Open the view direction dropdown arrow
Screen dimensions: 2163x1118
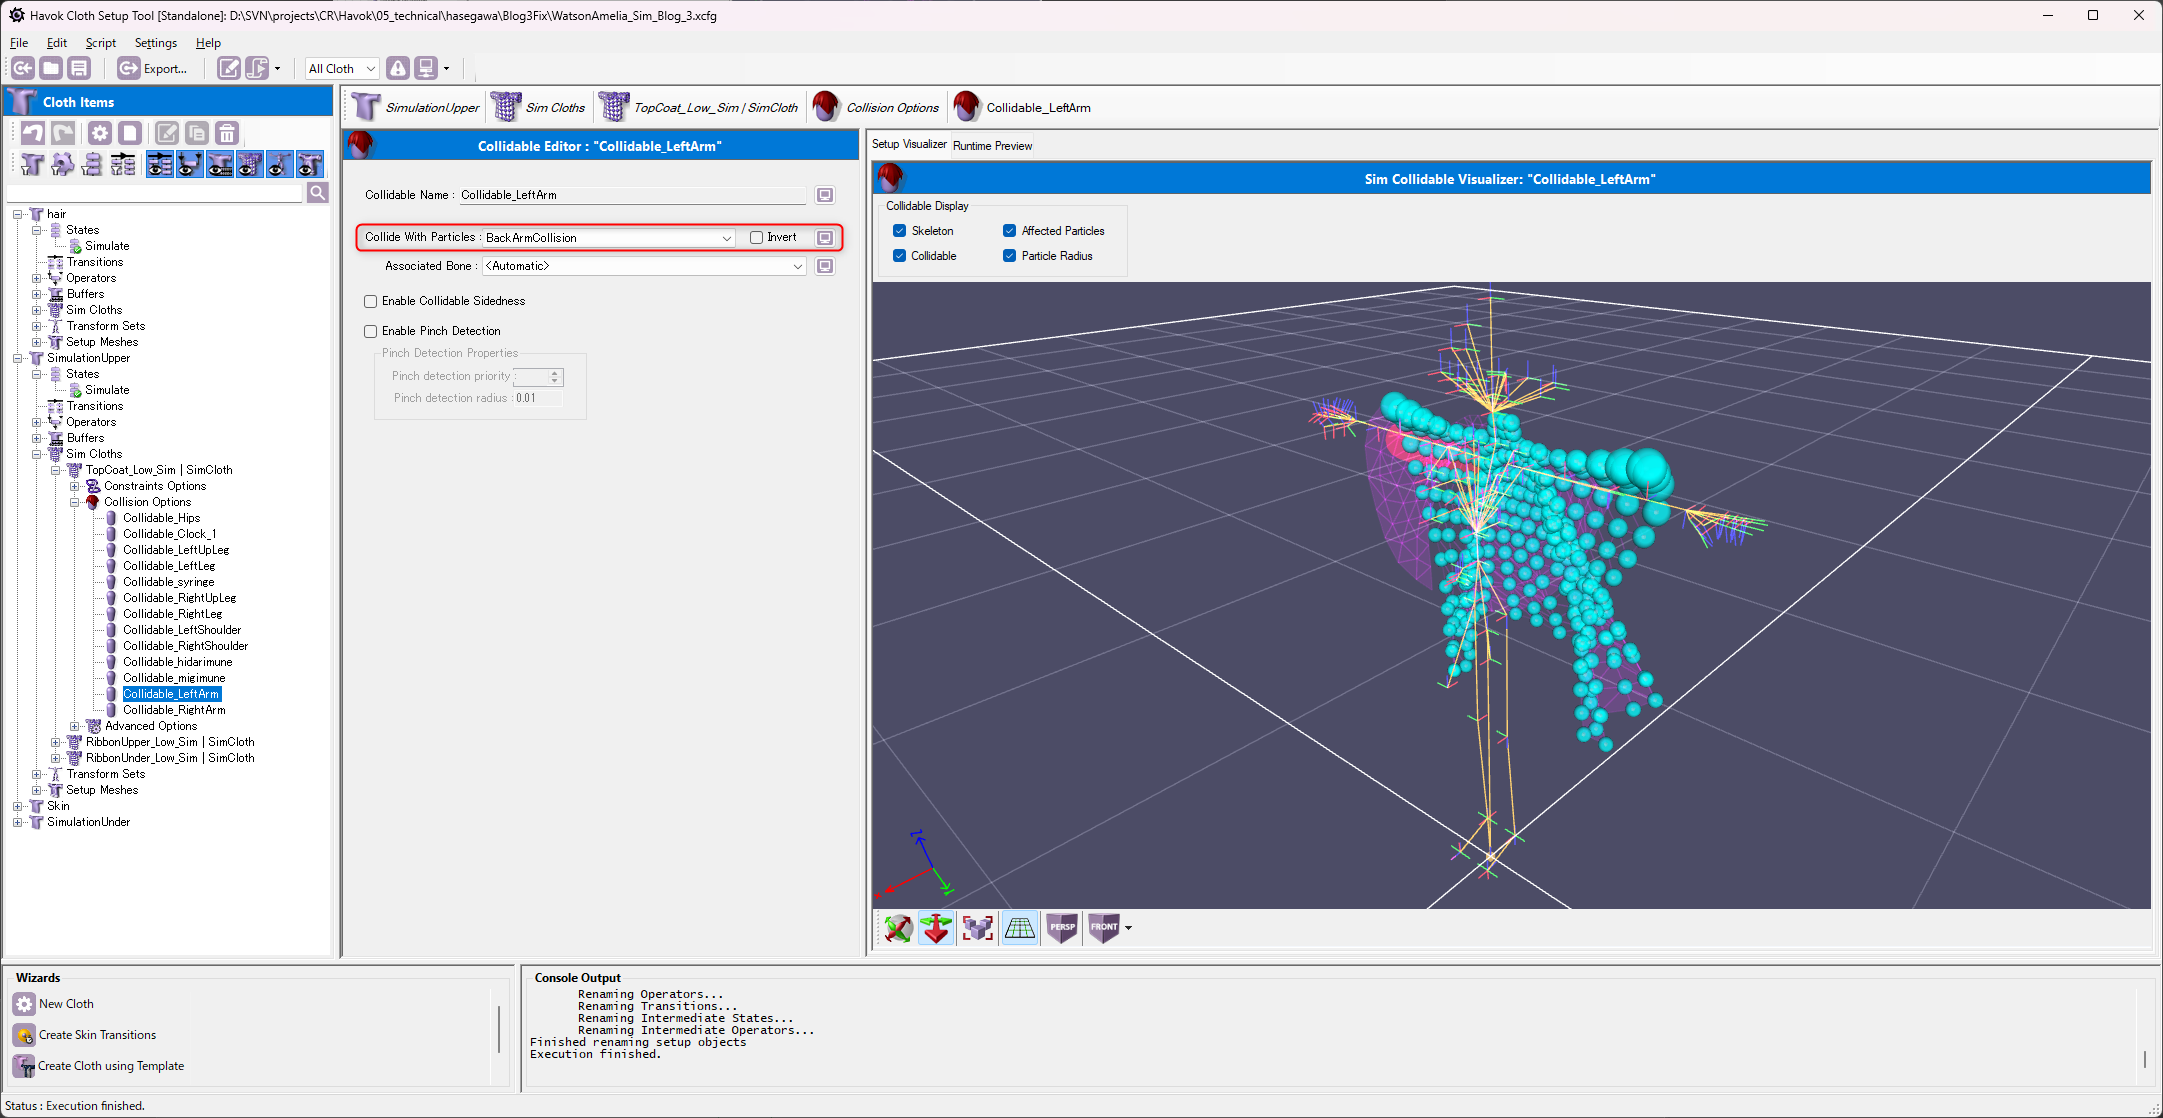pos(1129,928)
